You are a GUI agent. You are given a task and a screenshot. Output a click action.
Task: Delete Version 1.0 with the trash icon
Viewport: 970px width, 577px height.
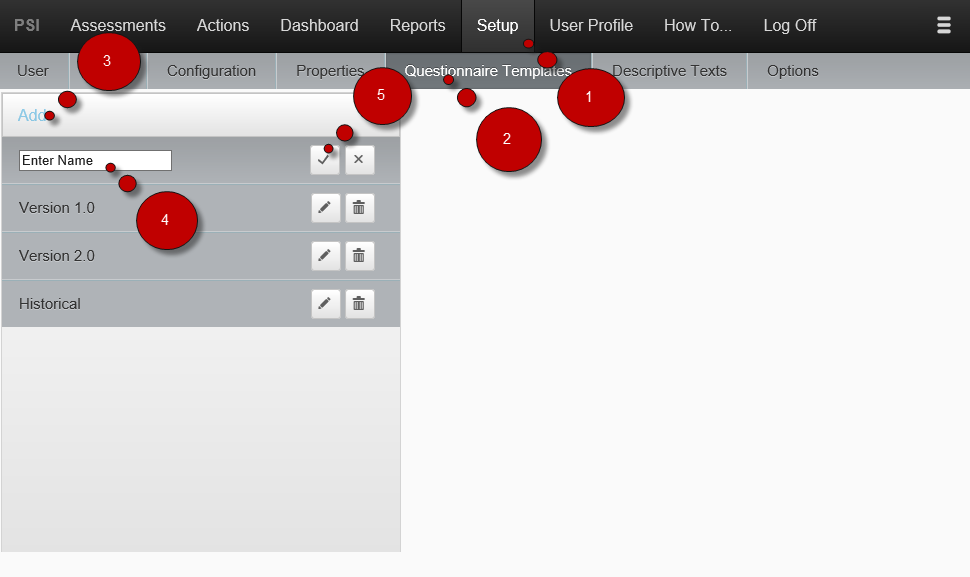359,208
